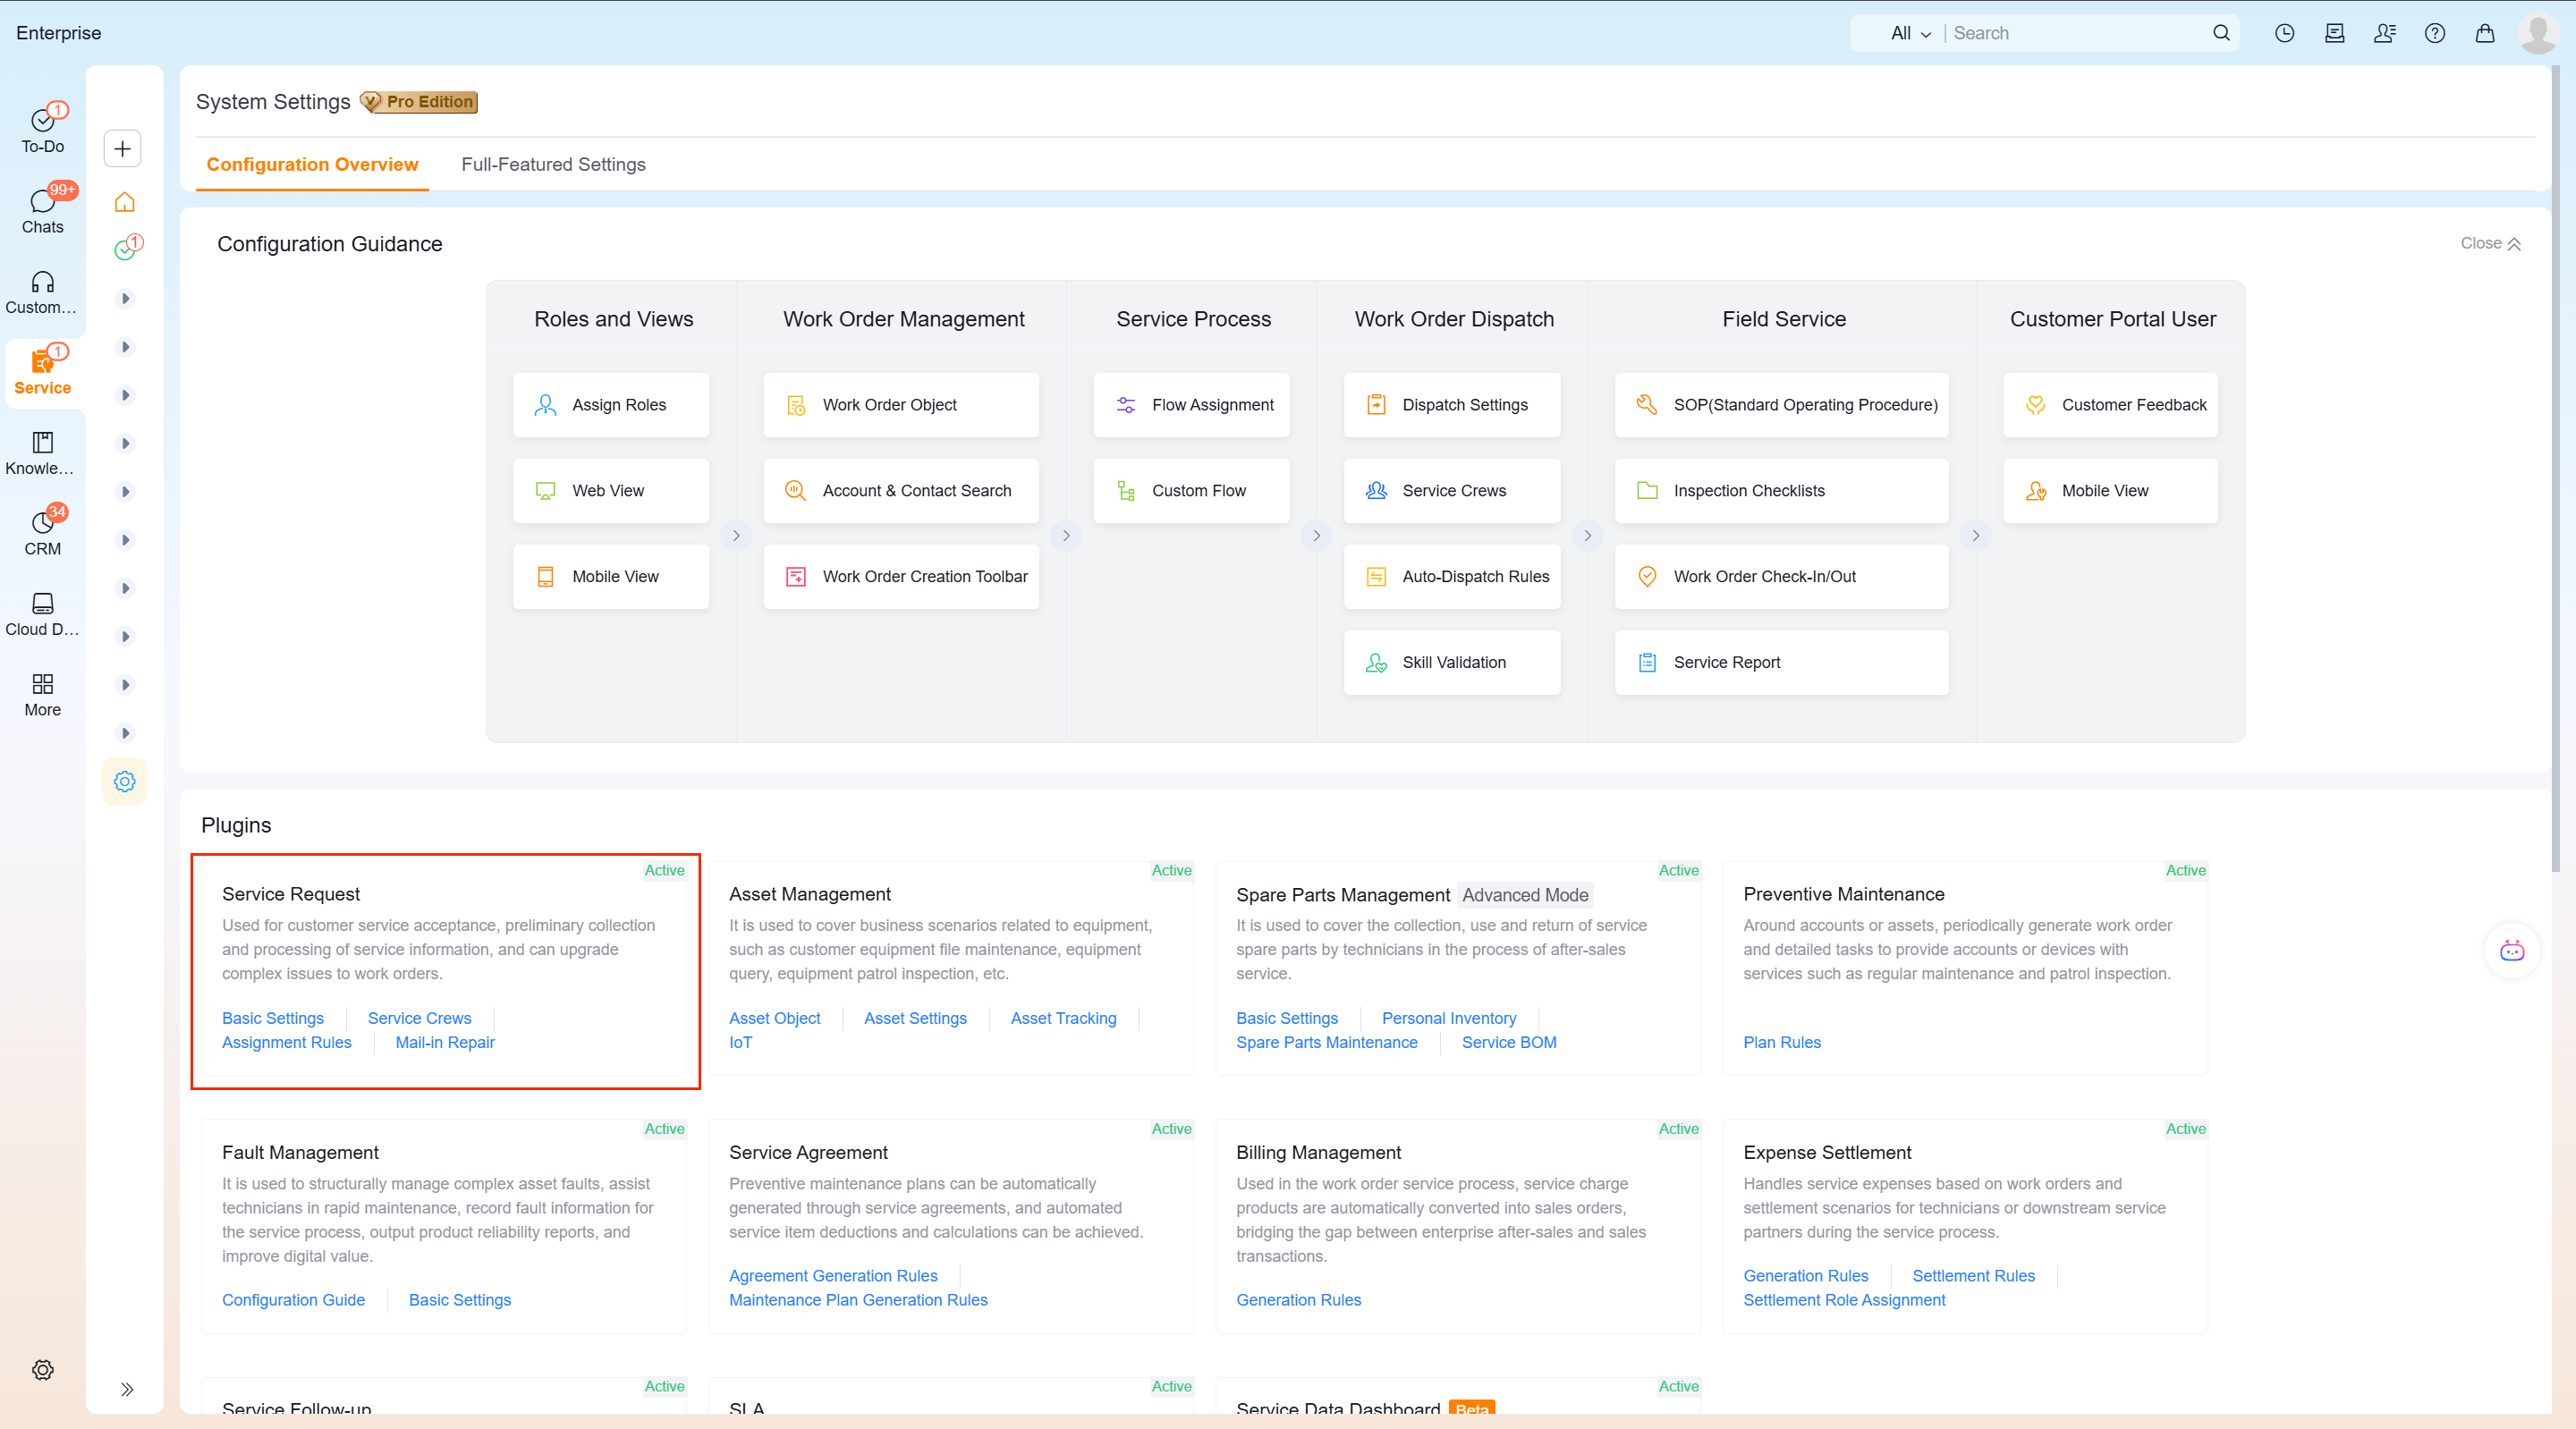Open the All search scope dropdown

click(x=1910, y=33)
